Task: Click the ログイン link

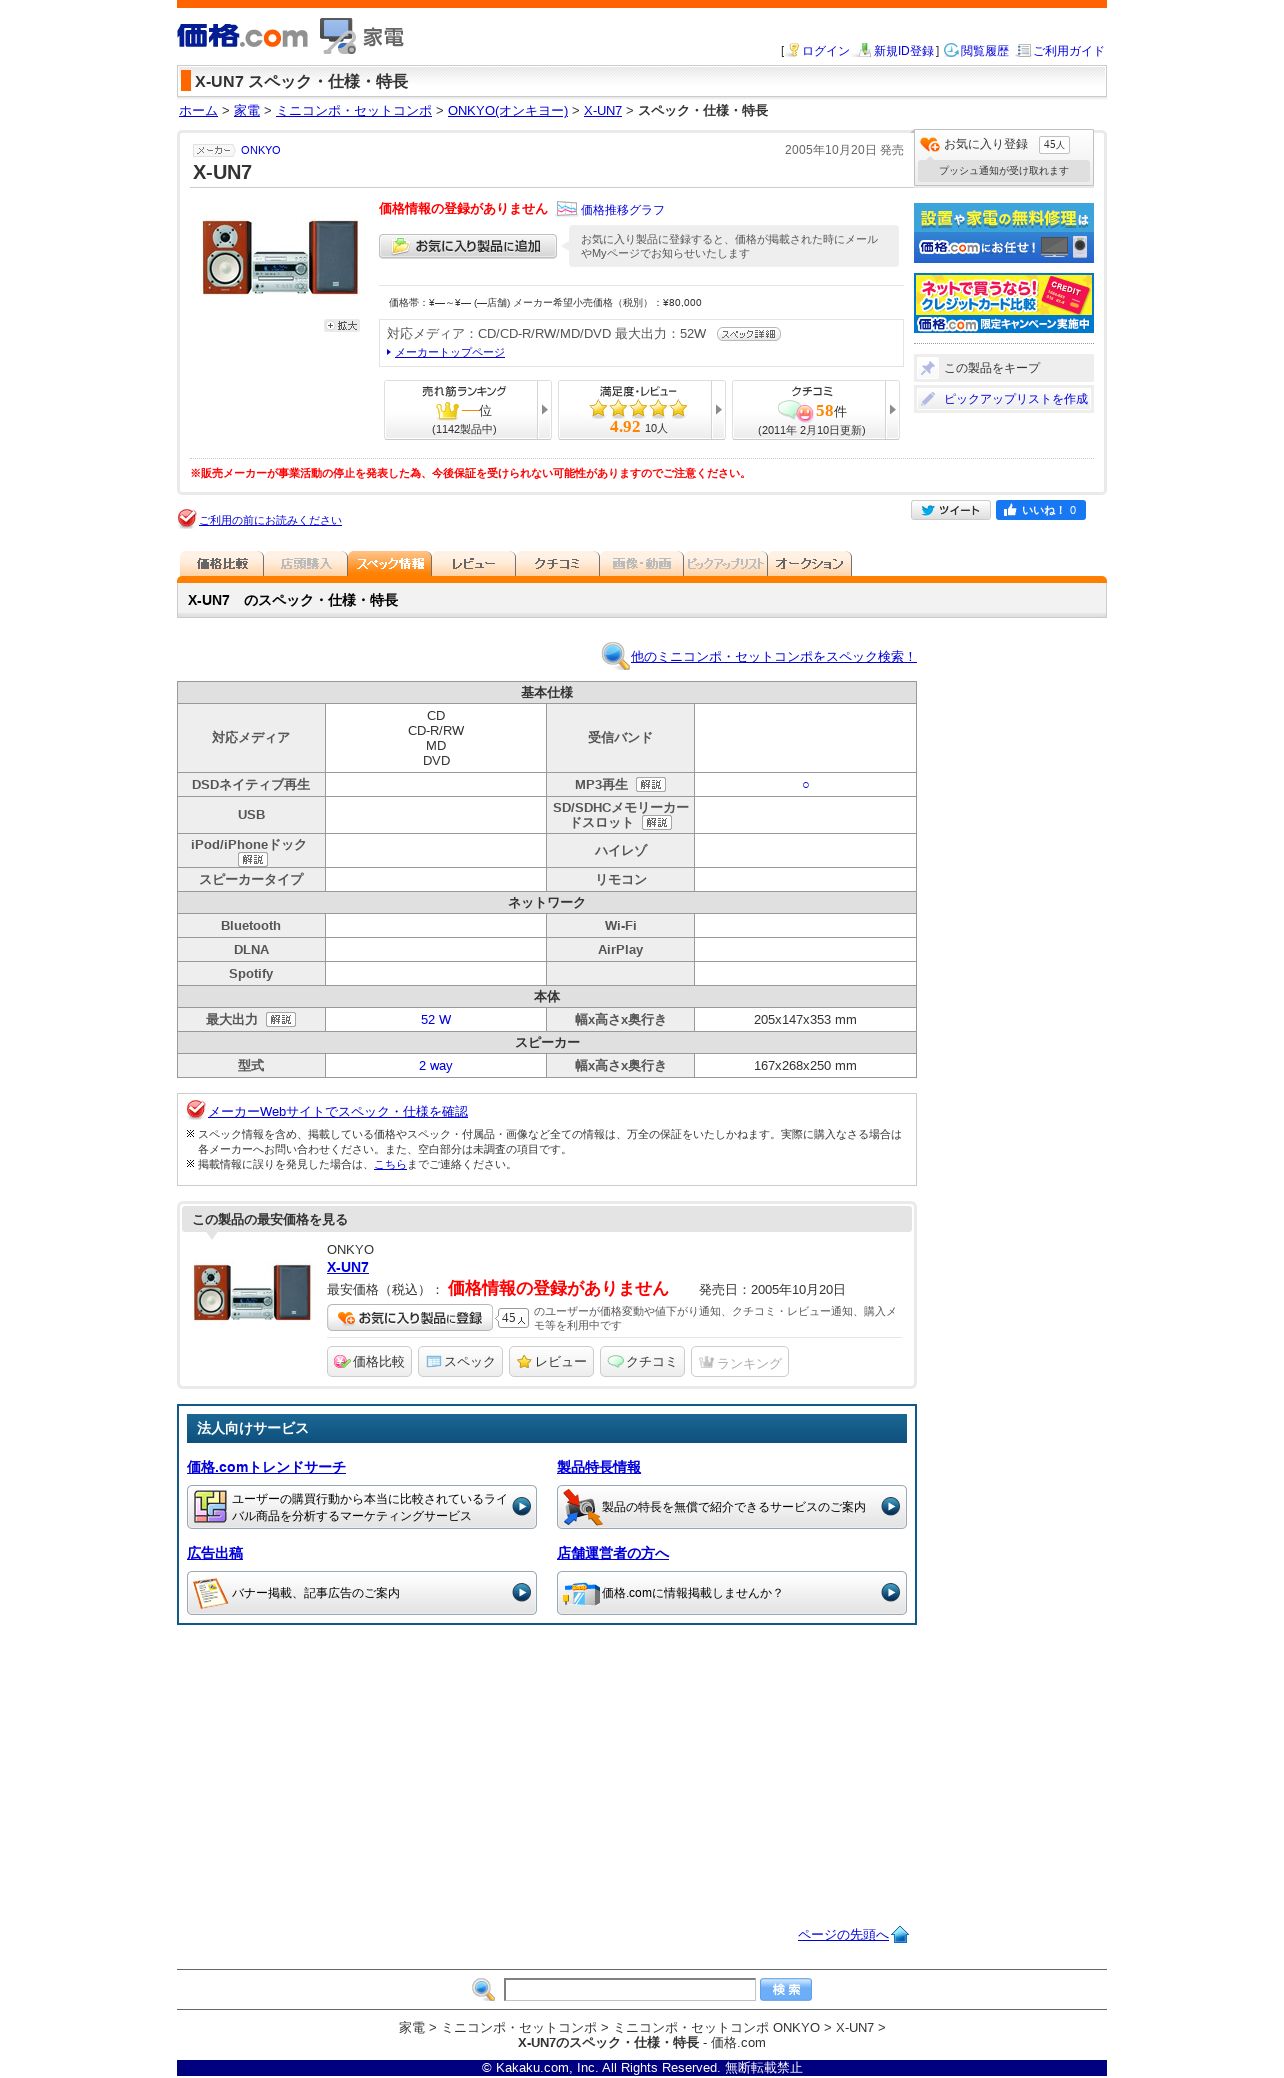Action: pos(826,51)
